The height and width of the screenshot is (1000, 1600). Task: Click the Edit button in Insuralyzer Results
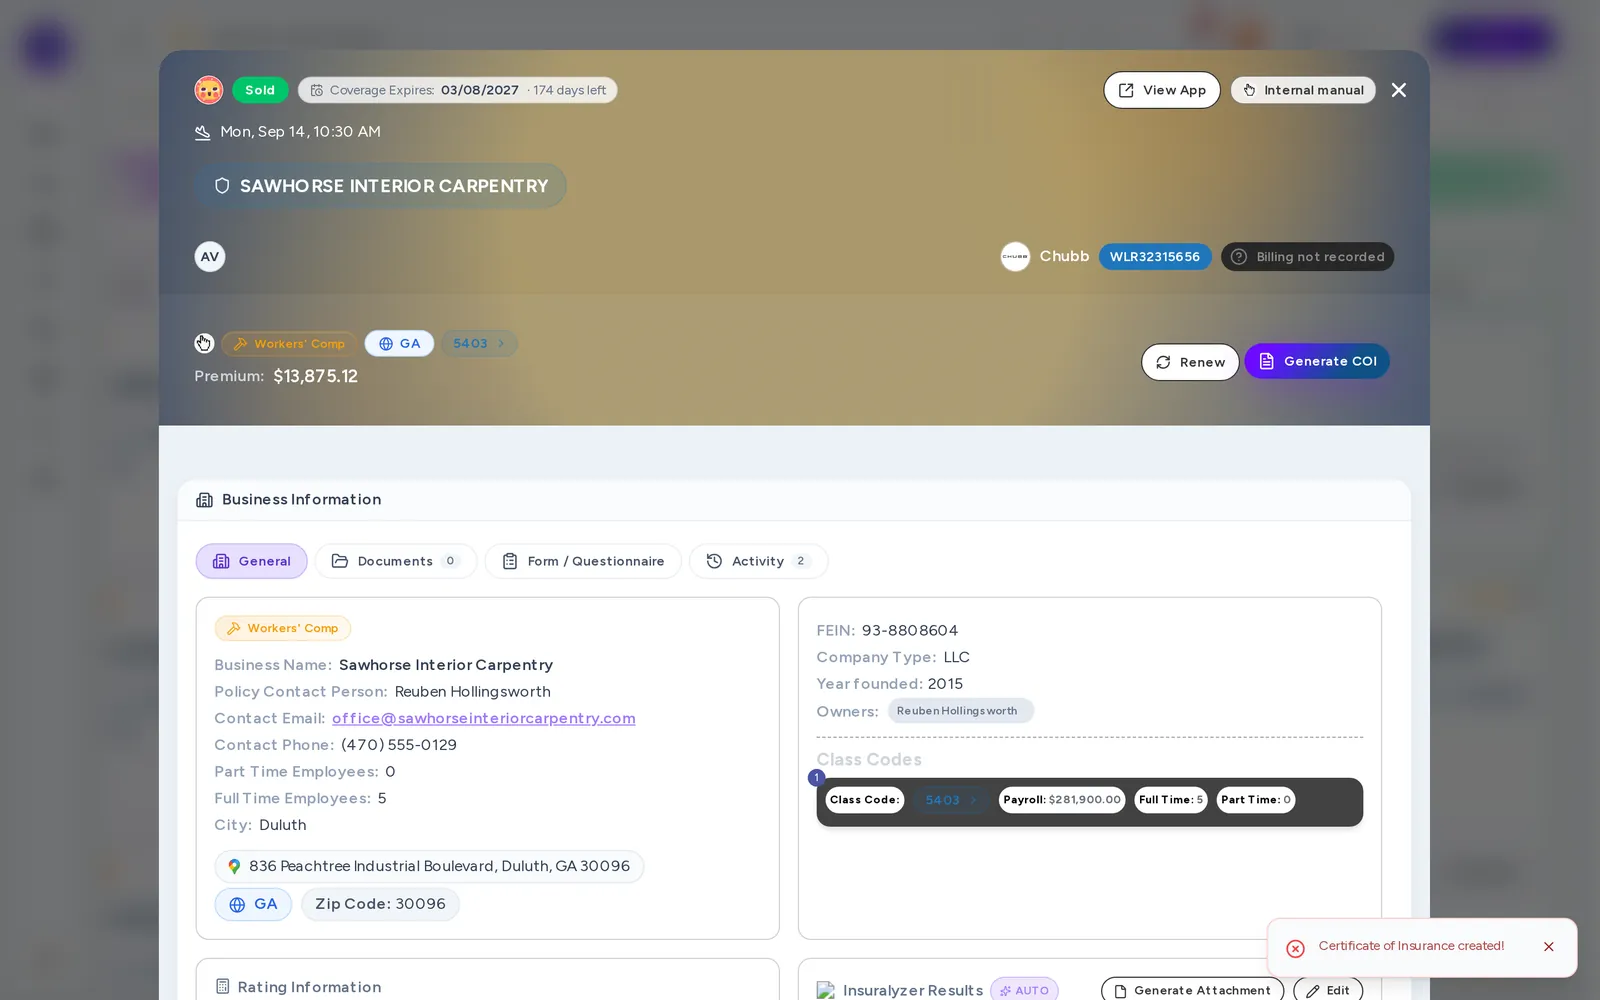[1328, 990]
